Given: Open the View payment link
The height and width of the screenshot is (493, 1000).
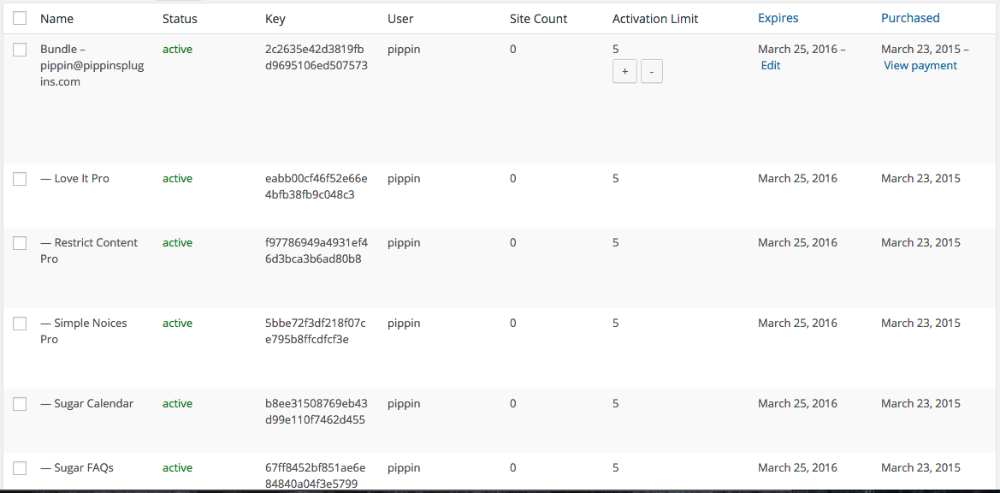Looking at the screenshot, I should [x=920, y=66].
